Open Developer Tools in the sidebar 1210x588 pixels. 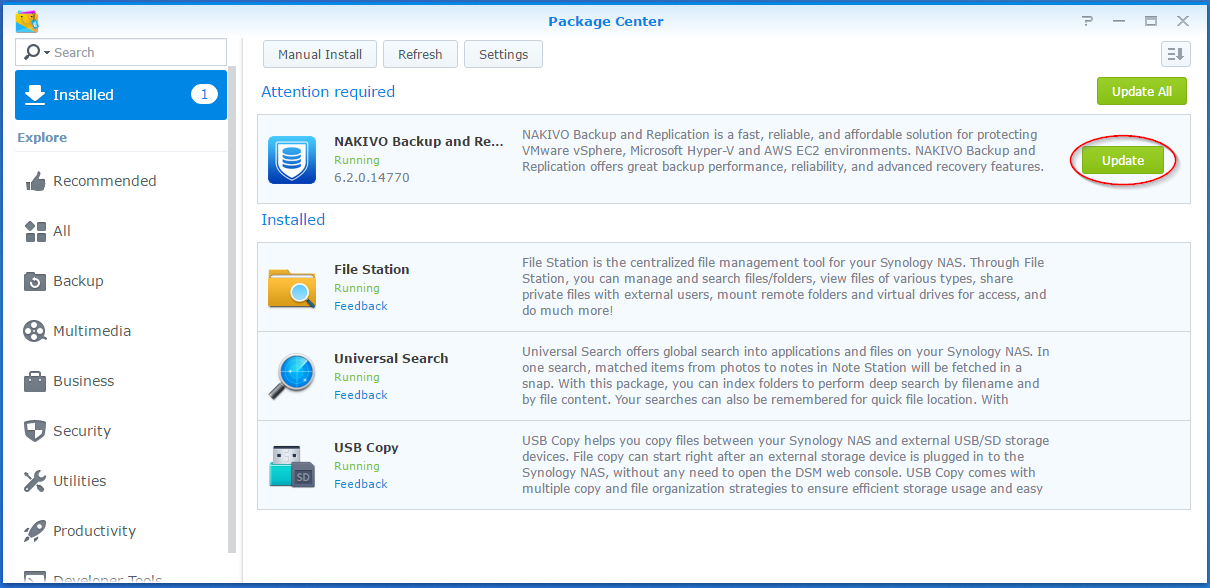click(103, 578)
